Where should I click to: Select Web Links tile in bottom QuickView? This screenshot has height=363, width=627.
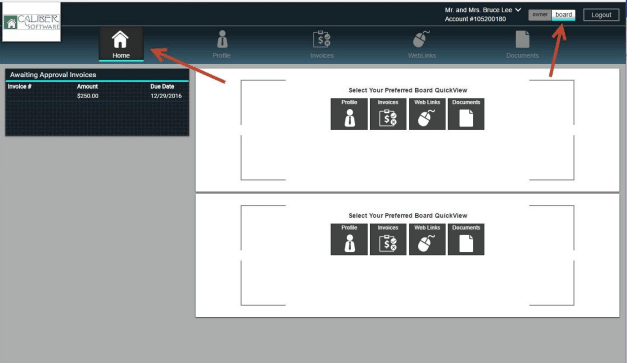pos(427,239)
